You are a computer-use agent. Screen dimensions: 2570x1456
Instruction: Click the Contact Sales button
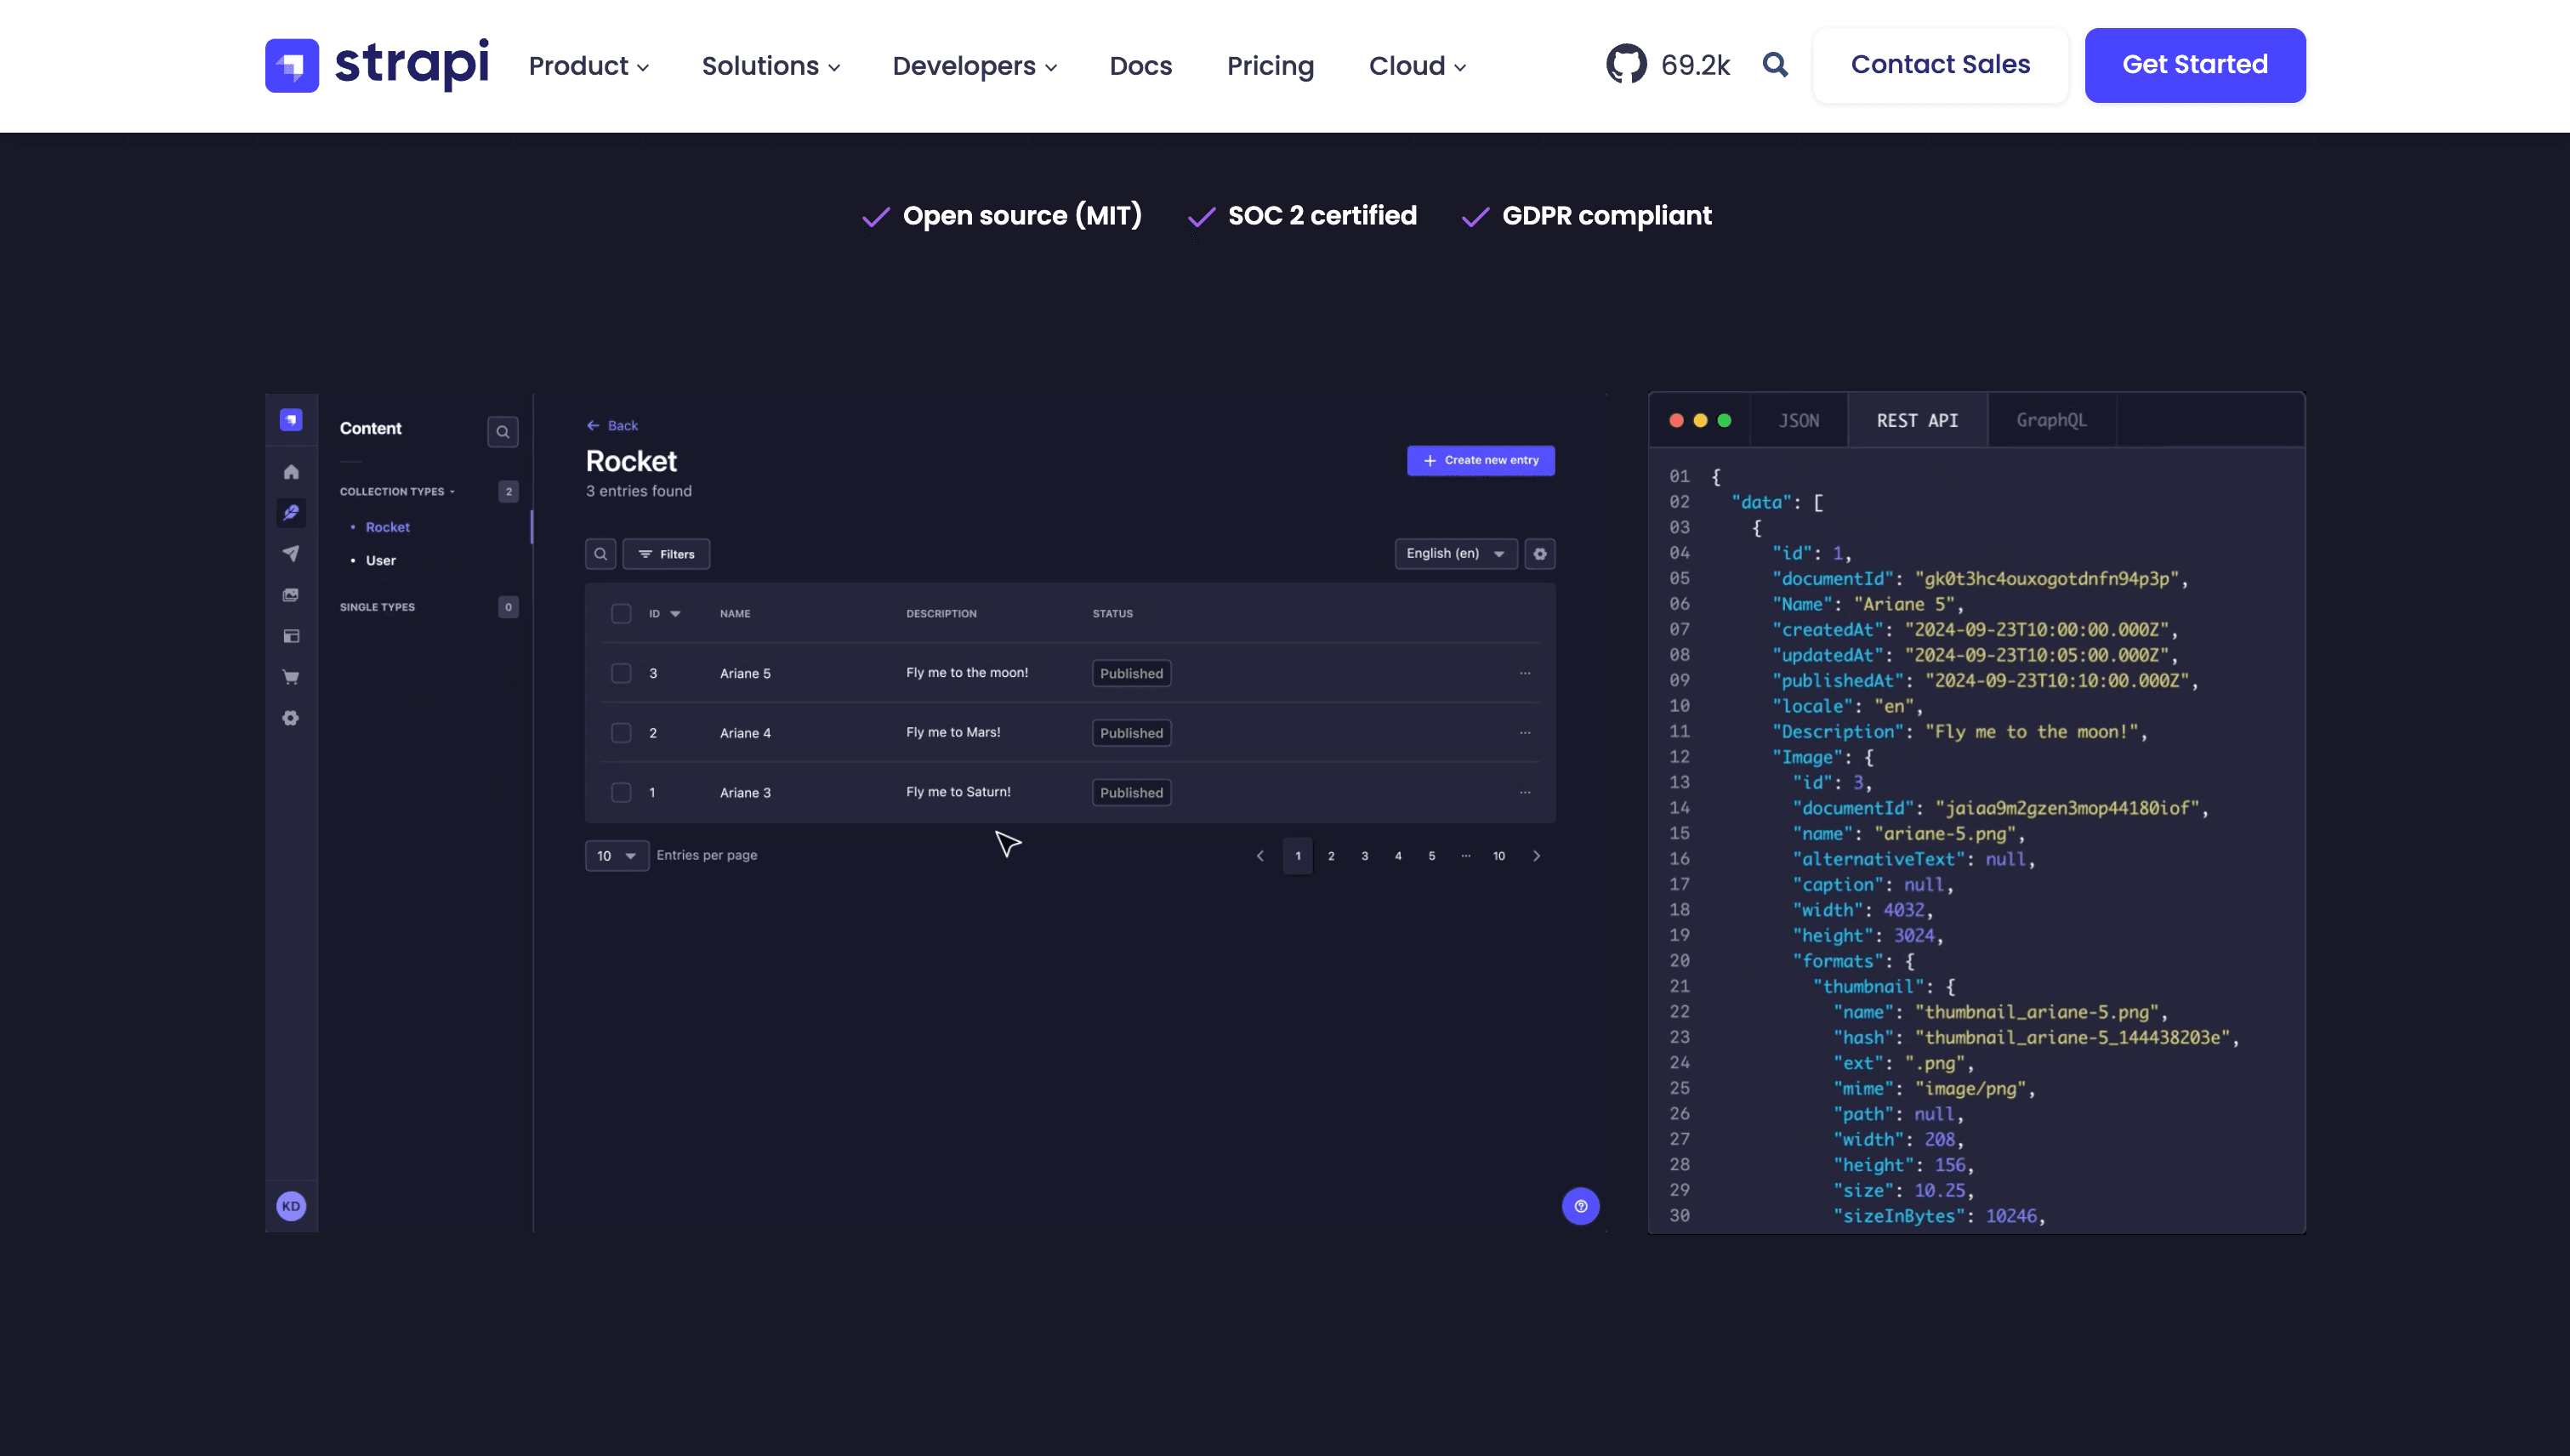(x=1940, y=65)
